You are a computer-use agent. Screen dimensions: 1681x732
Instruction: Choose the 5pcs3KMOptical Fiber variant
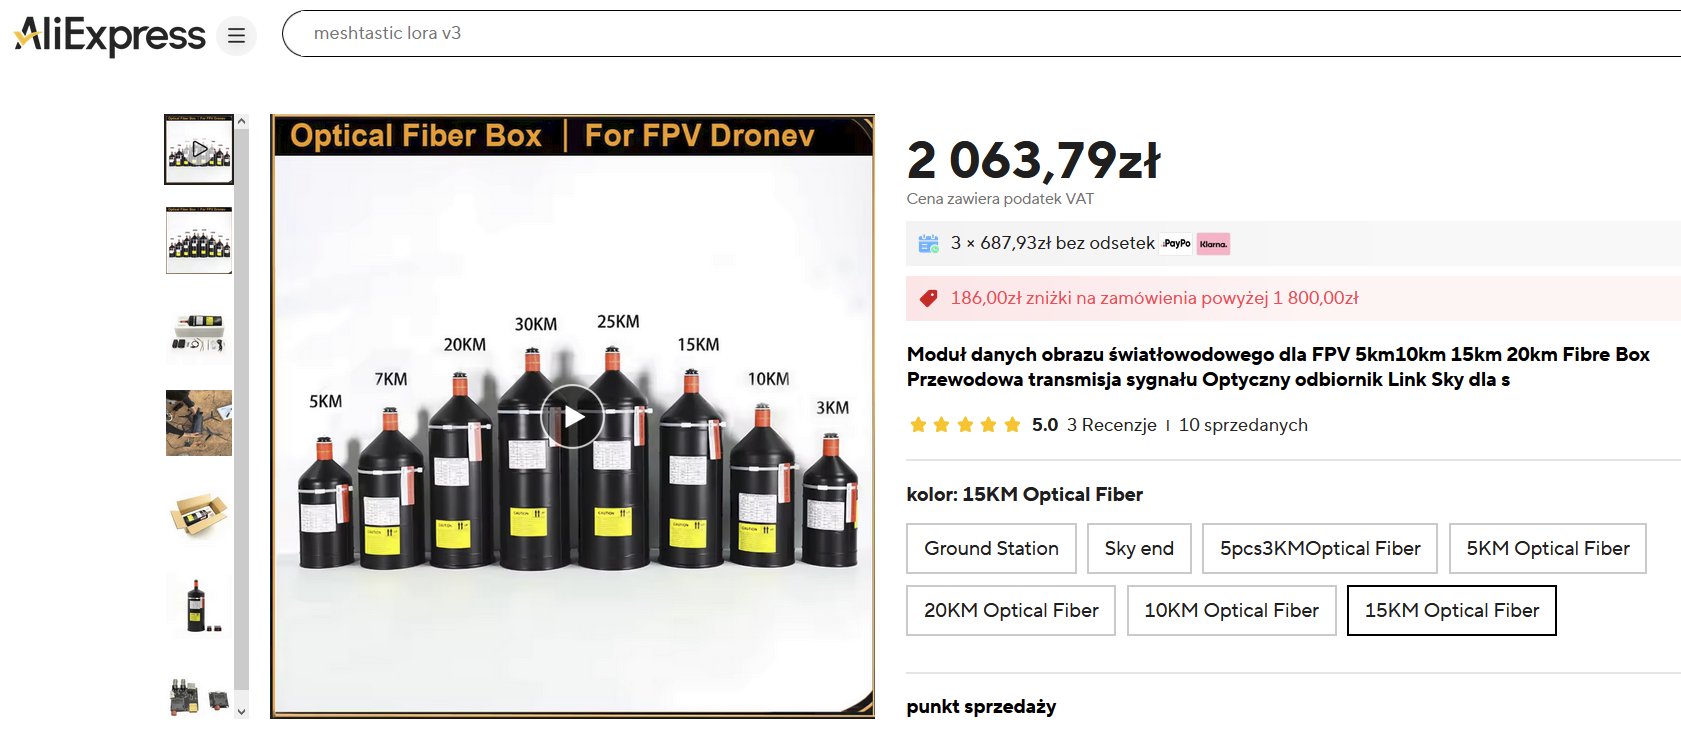pos(1320,548)
